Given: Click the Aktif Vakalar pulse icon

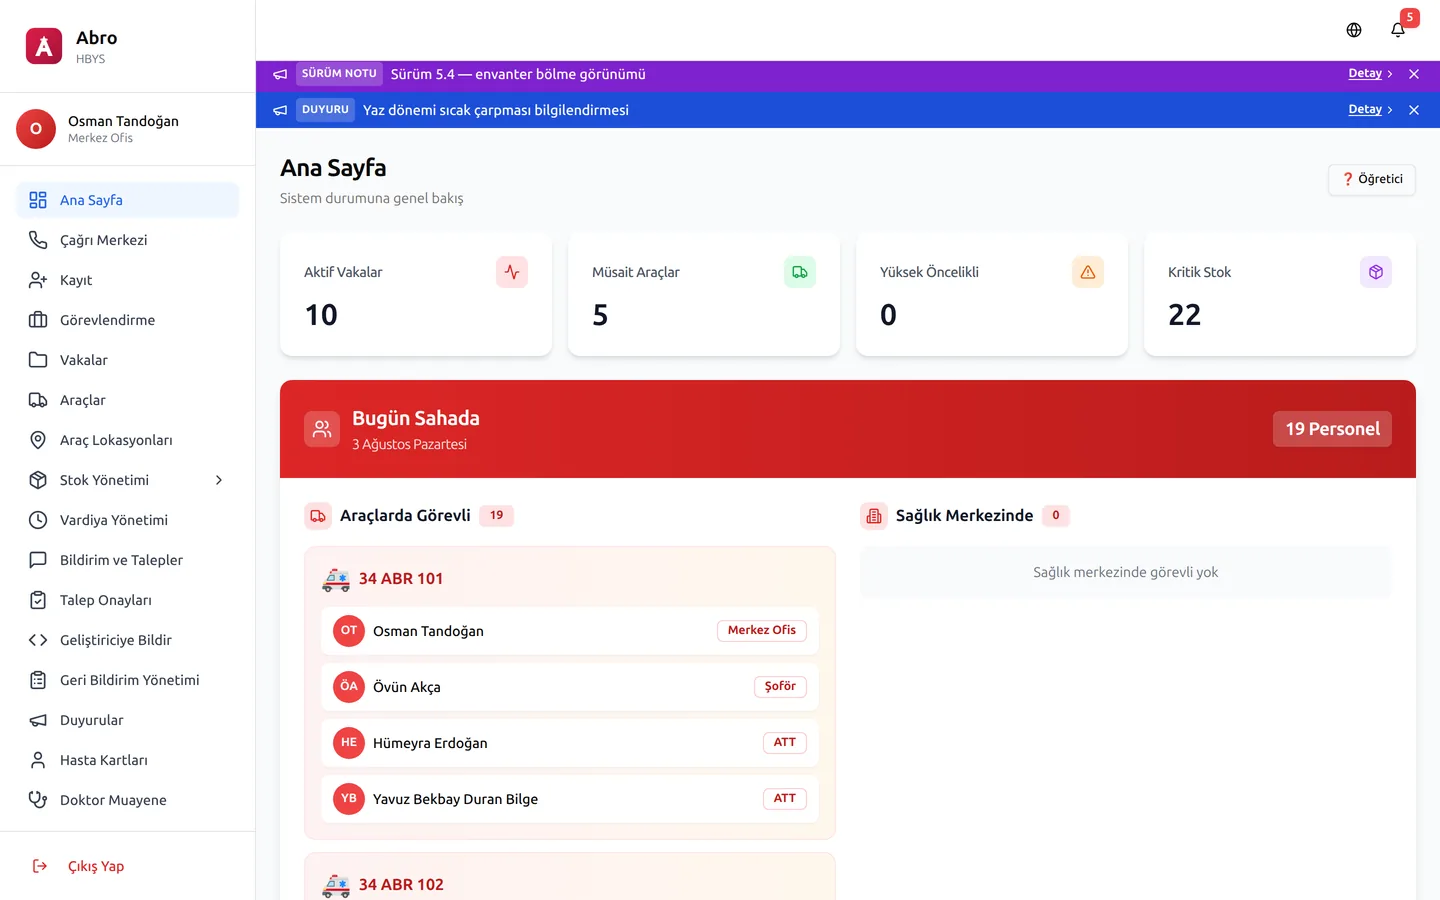Looking at the screenshot, I should 512,272.
